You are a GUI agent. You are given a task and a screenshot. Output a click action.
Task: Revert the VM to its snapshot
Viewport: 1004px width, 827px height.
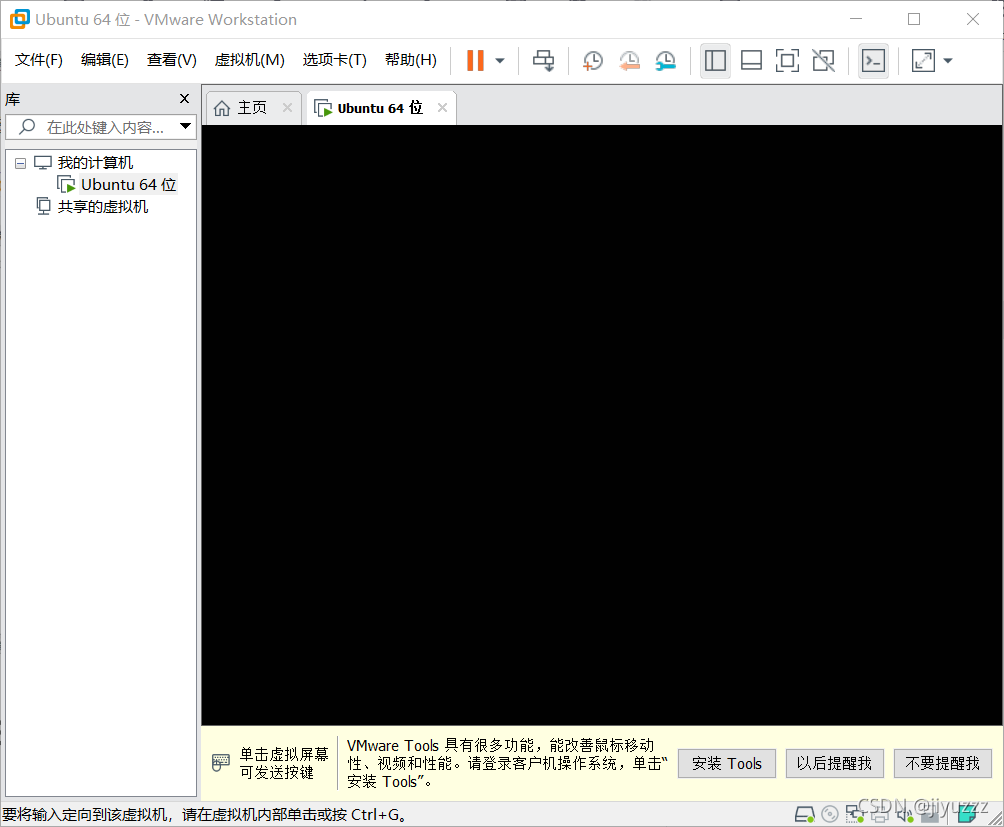[629, 60]
